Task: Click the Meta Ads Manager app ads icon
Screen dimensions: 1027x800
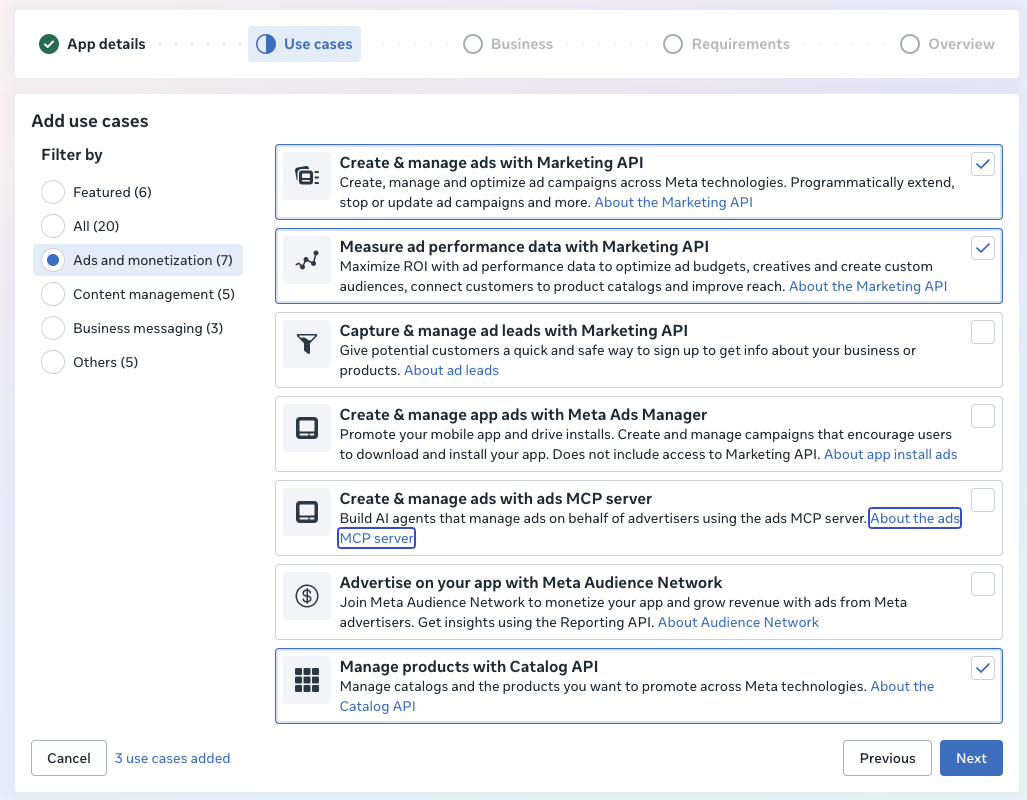Action: click(307, 428)
